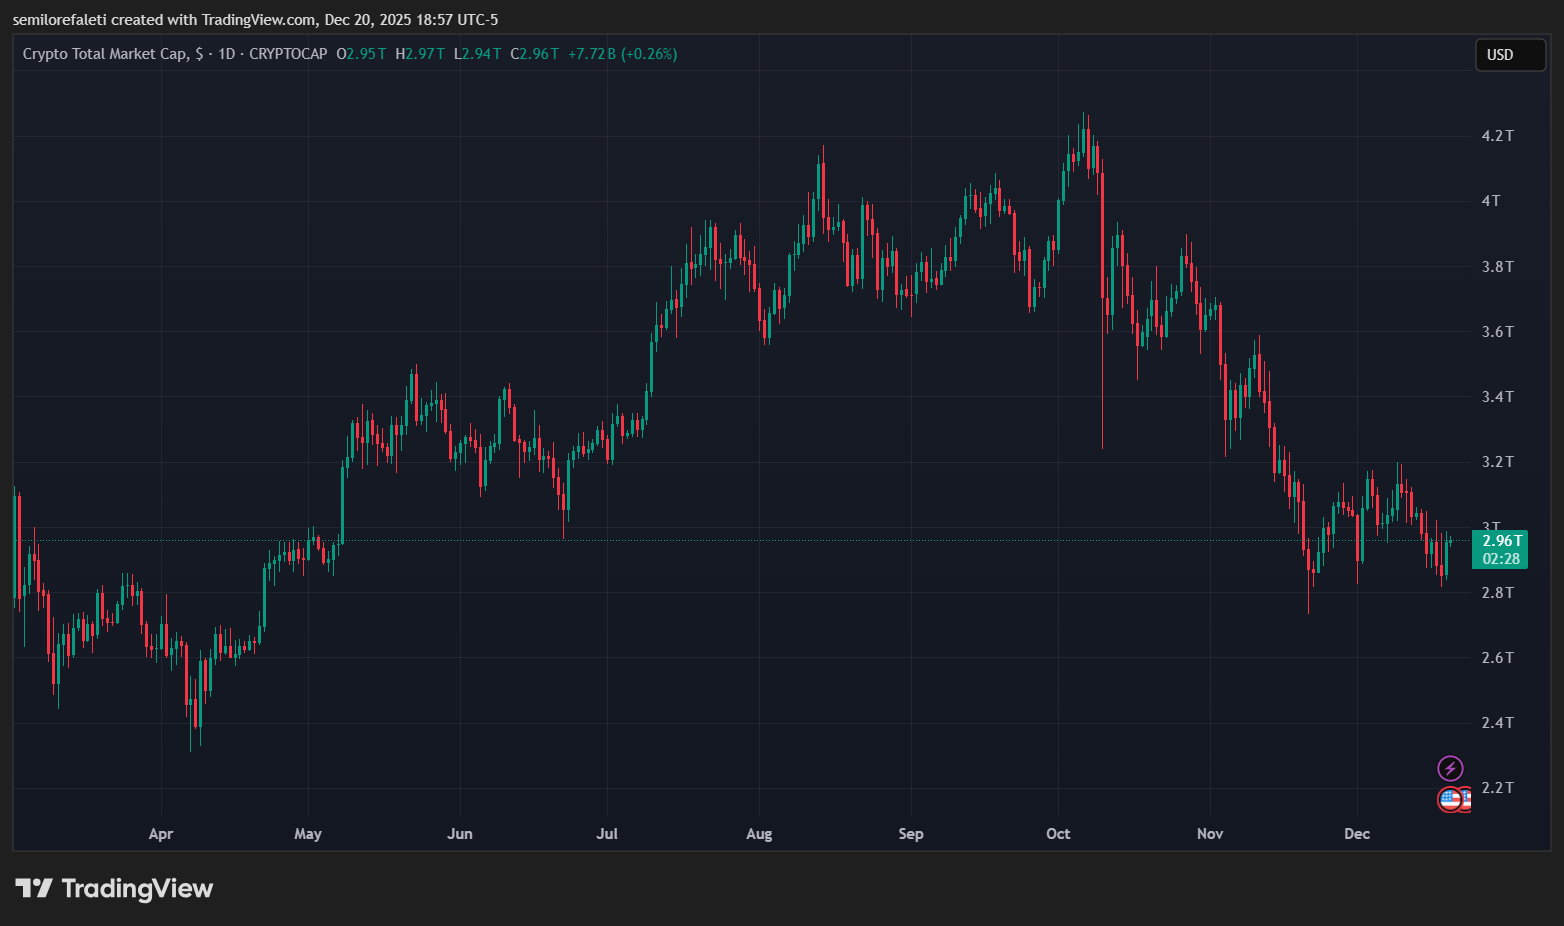
Task: Click the purple lightning bolt event icon
Action: (x=1450, y=768)
